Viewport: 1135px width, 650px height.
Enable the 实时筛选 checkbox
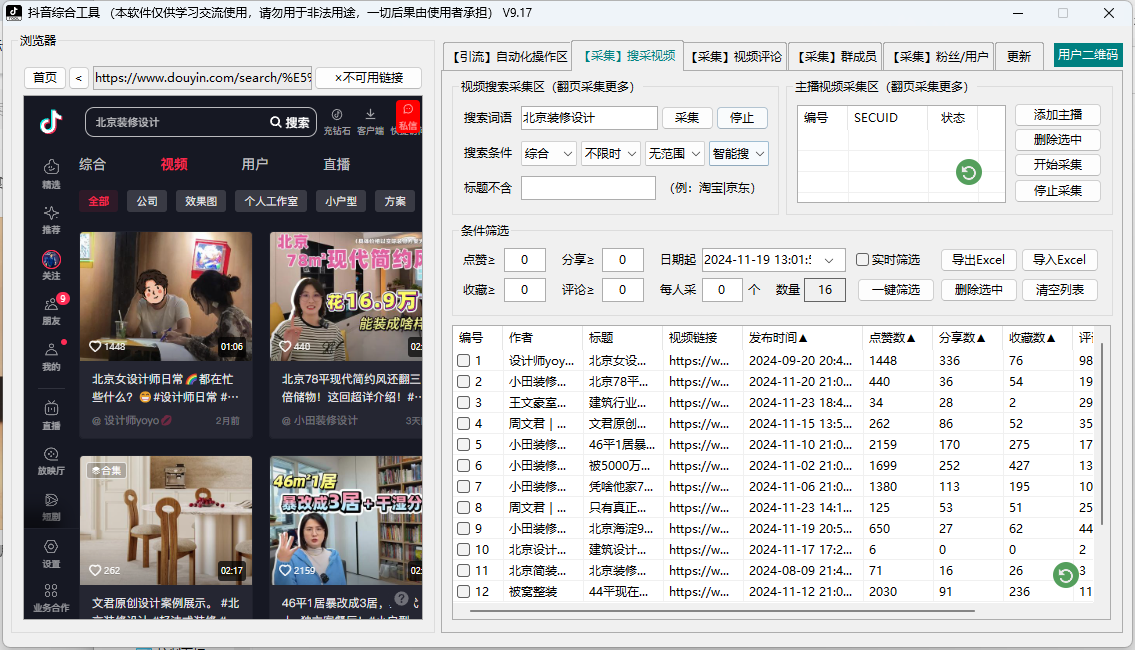862,259
